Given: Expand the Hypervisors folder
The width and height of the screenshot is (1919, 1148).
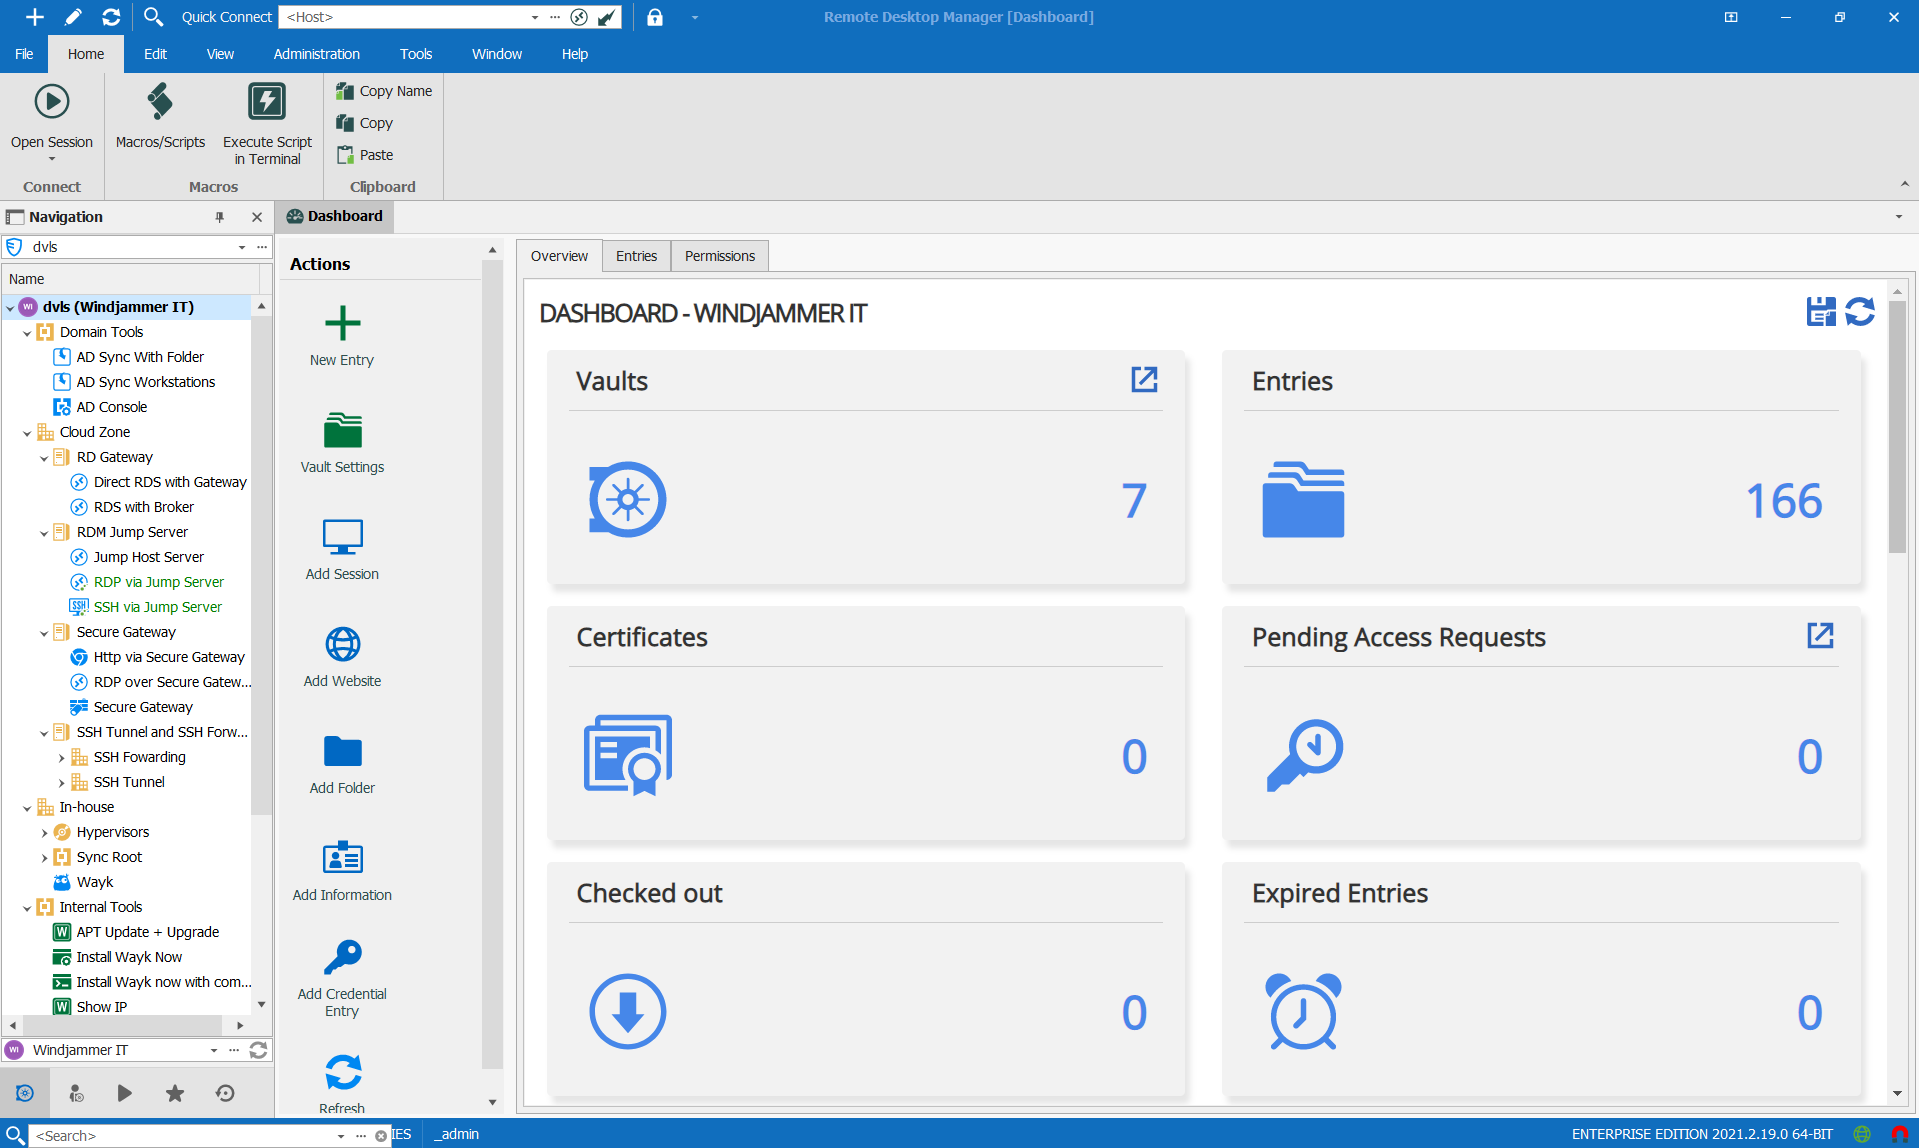Looking at the screenshot, I should pos(44,833).
